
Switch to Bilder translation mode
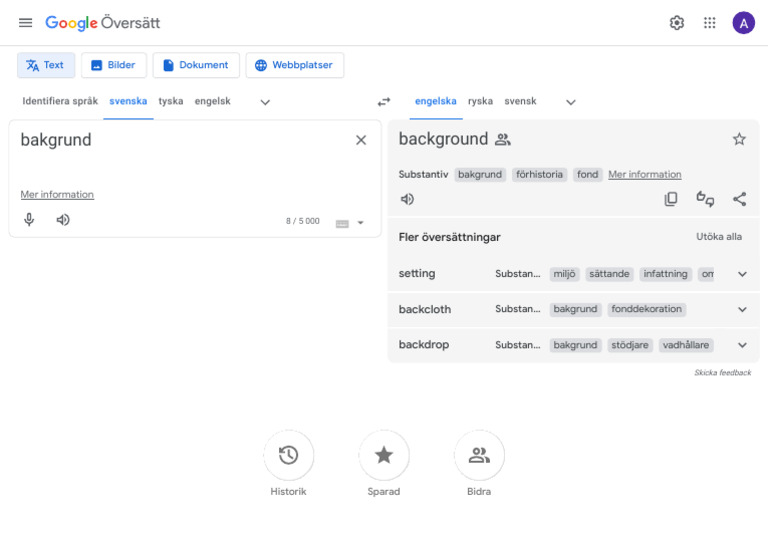(x=114, y=65)
